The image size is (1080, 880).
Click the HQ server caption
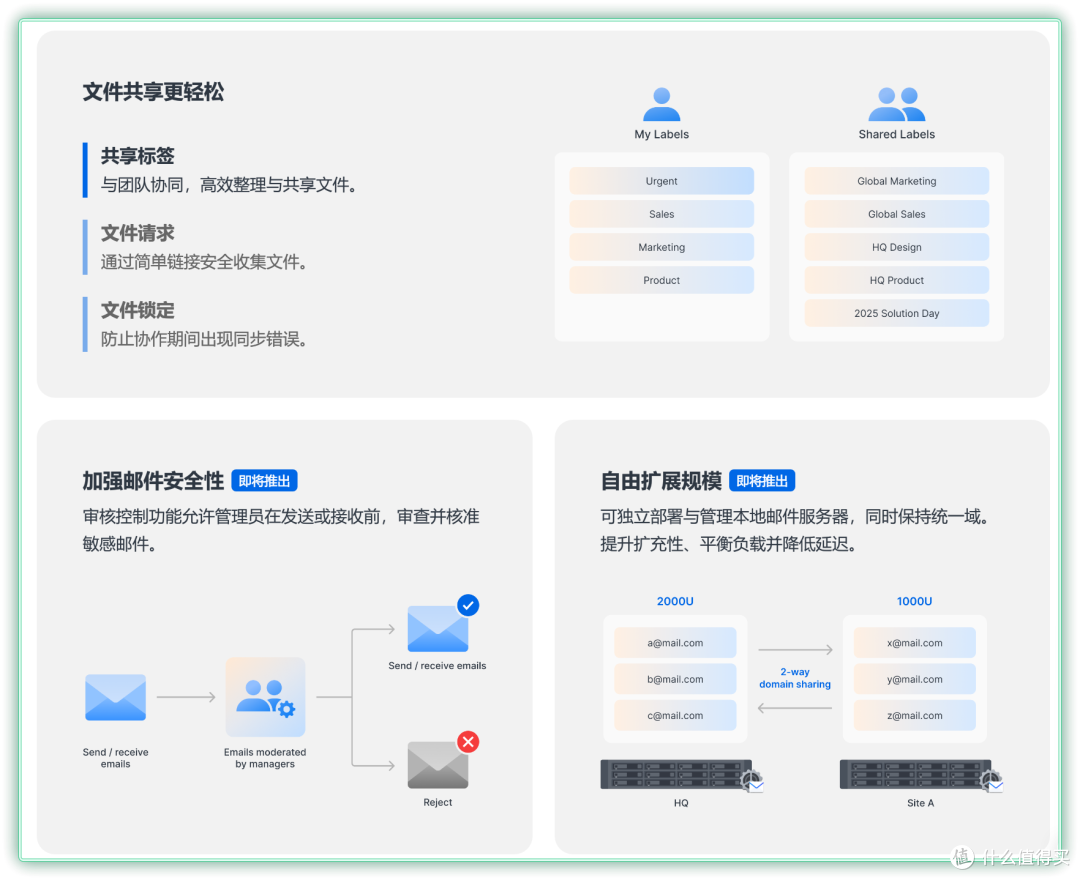coord(681,803)
